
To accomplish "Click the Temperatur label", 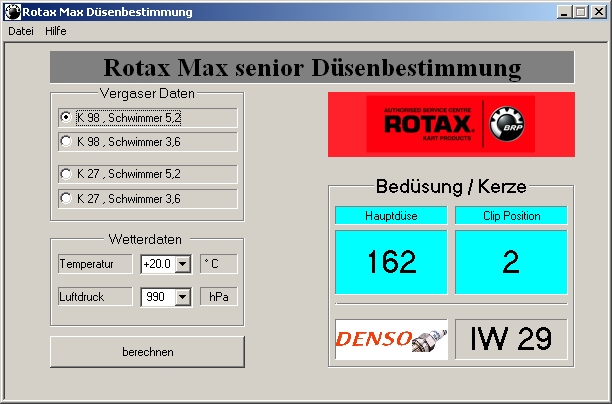I will (95, 264).
